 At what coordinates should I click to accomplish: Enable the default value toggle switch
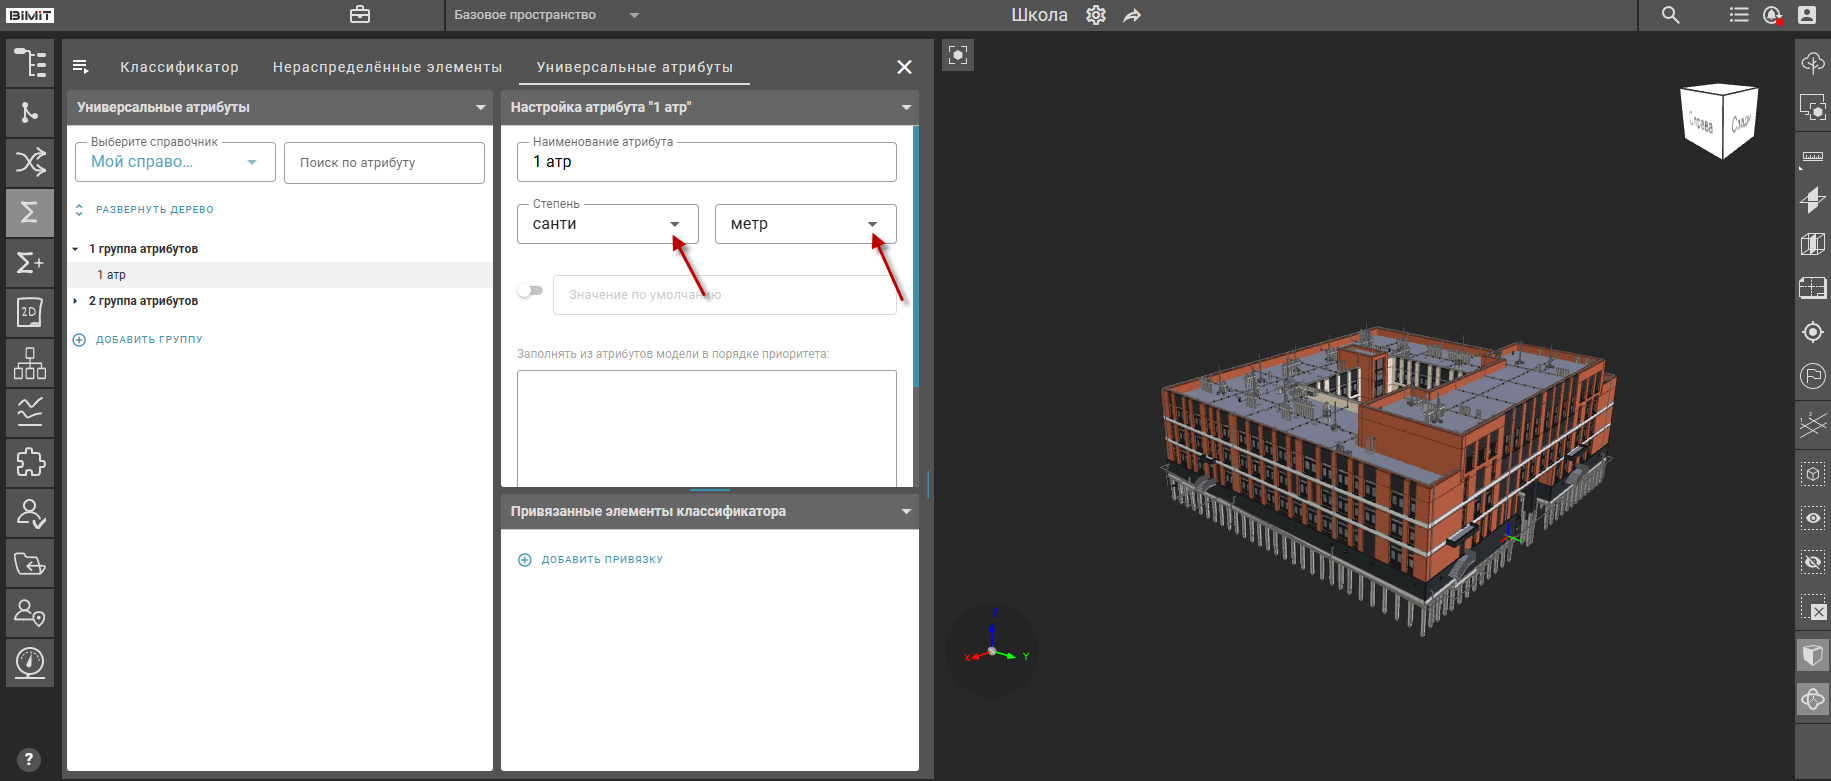[530, 291]
